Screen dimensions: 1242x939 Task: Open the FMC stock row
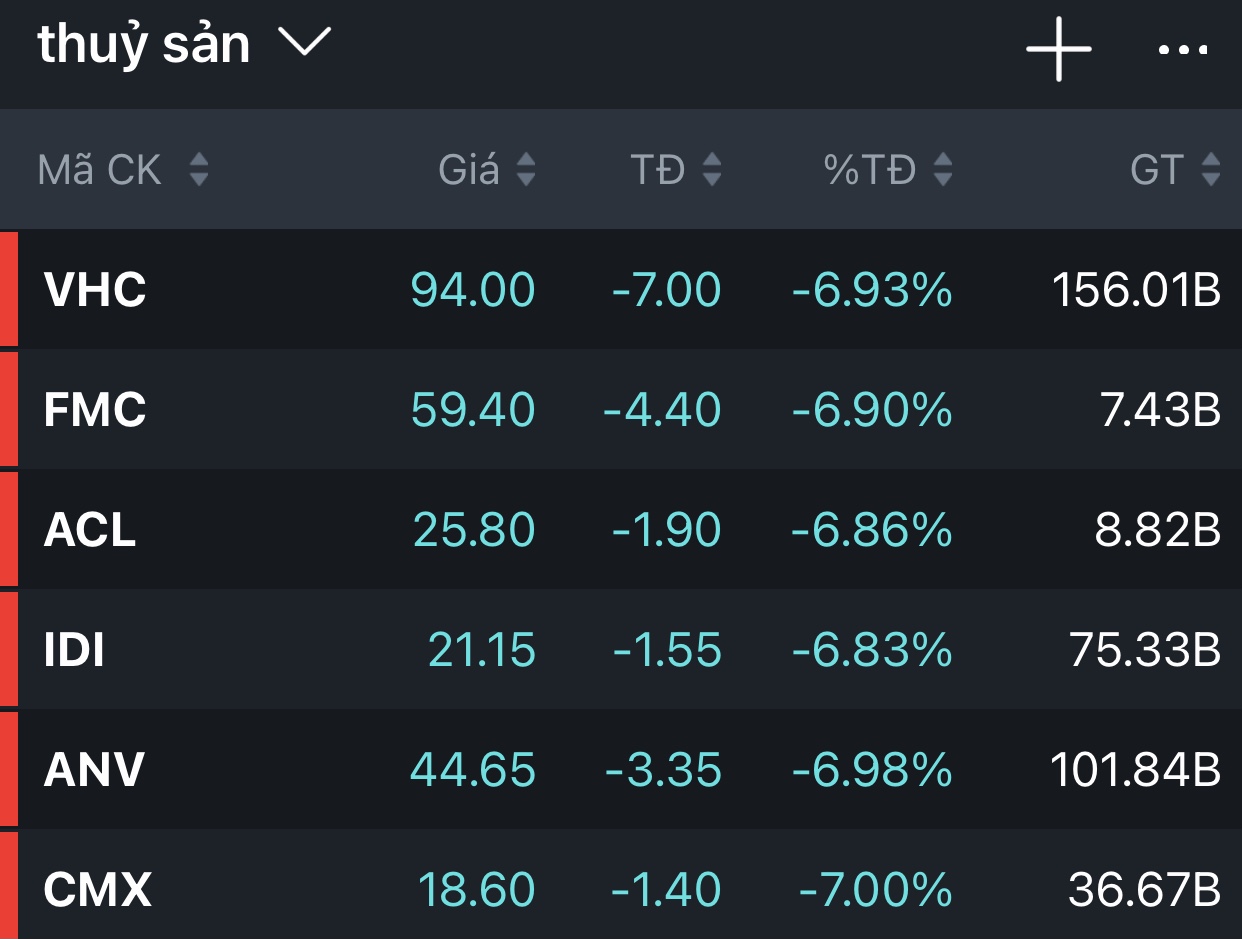(x=620, y=410)
